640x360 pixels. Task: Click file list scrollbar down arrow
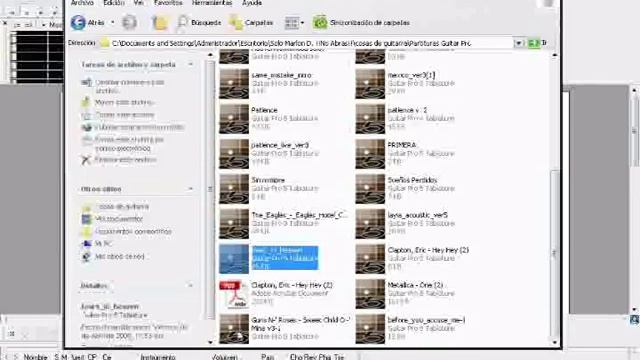pyautogui.click(x=554, y=342)
